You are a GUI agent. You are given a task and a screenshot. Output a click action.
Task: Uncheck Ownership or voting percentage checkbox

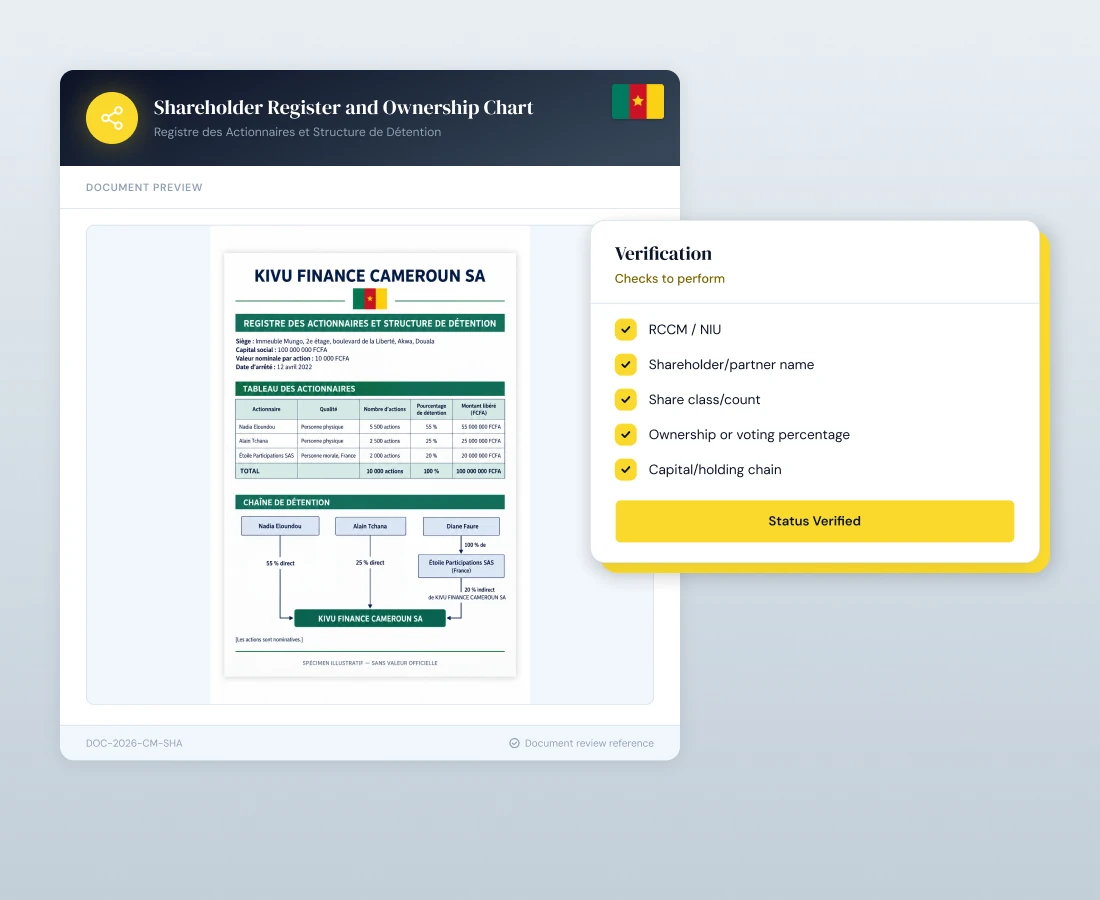(626, 434)
